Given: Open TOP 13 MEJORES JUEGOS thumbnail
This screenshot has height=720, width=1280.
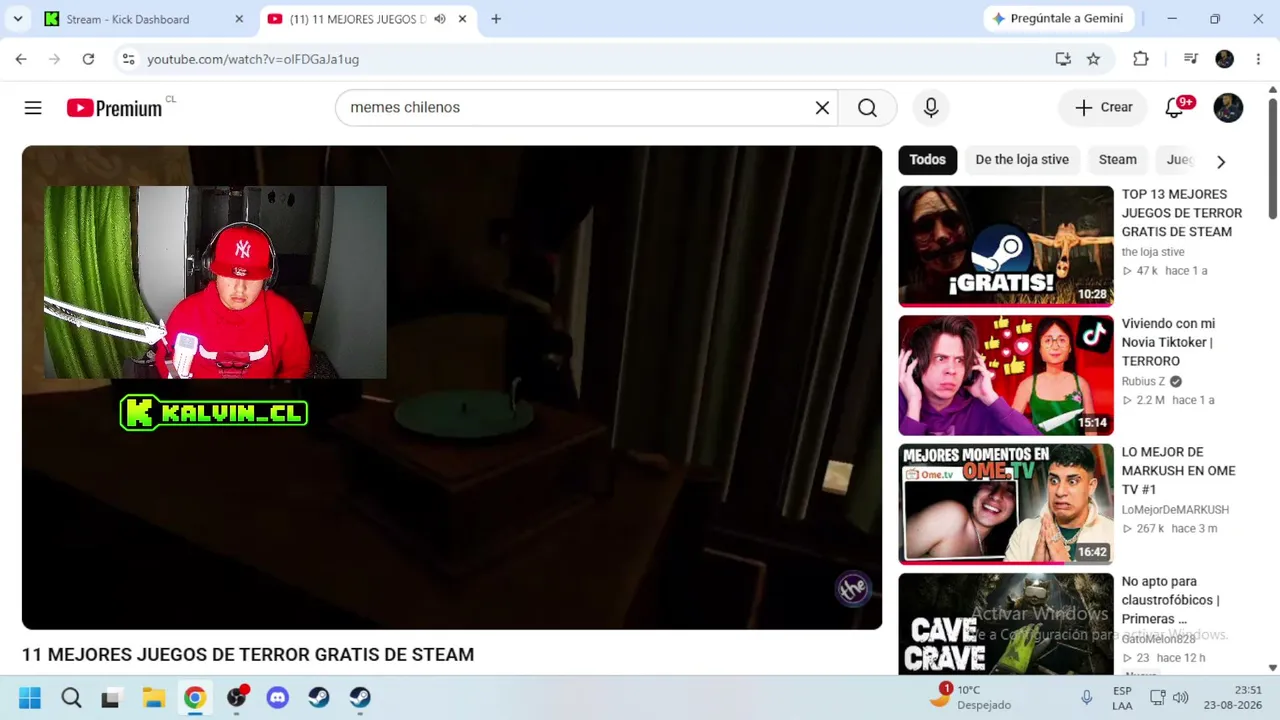Looking at the screenshot, I should point(1005,246).
